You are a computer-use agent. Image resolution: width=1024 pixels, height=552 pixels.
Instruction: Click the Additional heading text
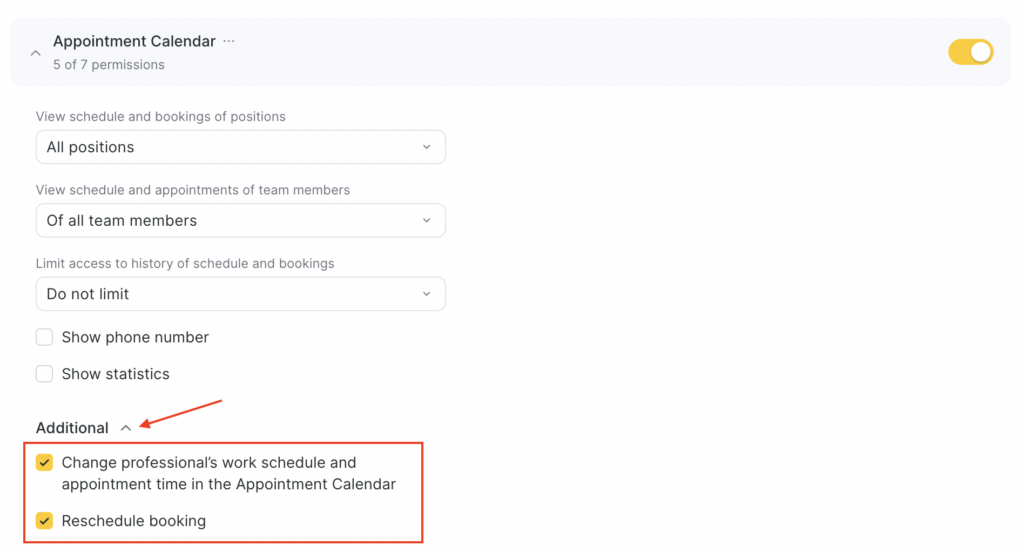point(72,428)
